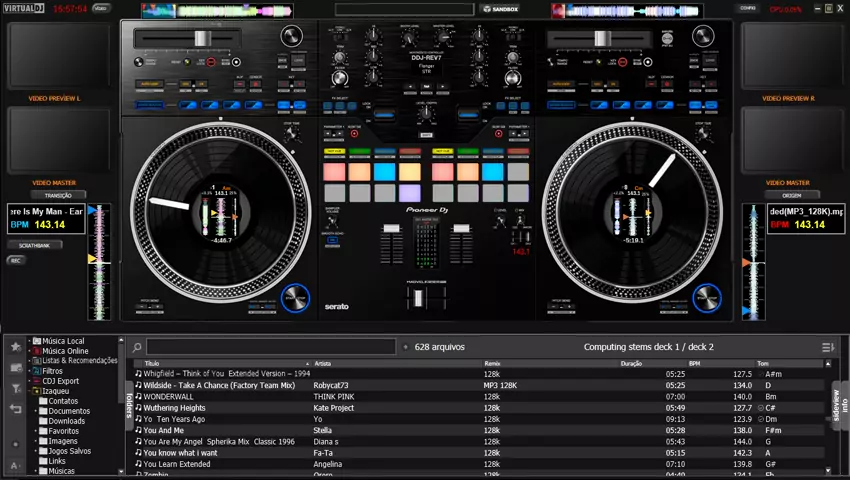Click the left deck pitch slider handle
850x480 pixels.
[203, 38]
